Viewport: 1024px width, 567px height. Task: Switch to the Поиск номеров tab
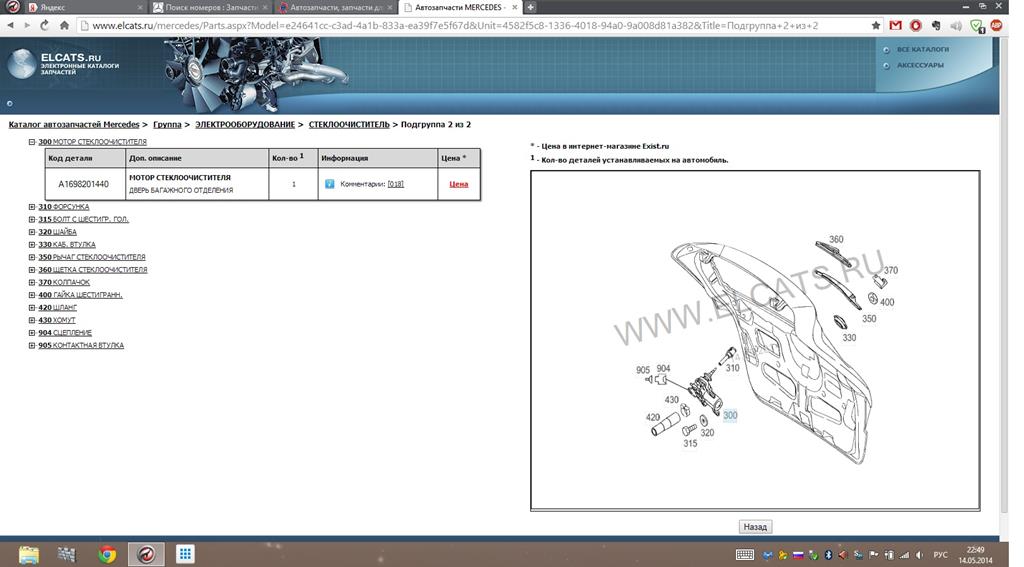tap(205, 7)
